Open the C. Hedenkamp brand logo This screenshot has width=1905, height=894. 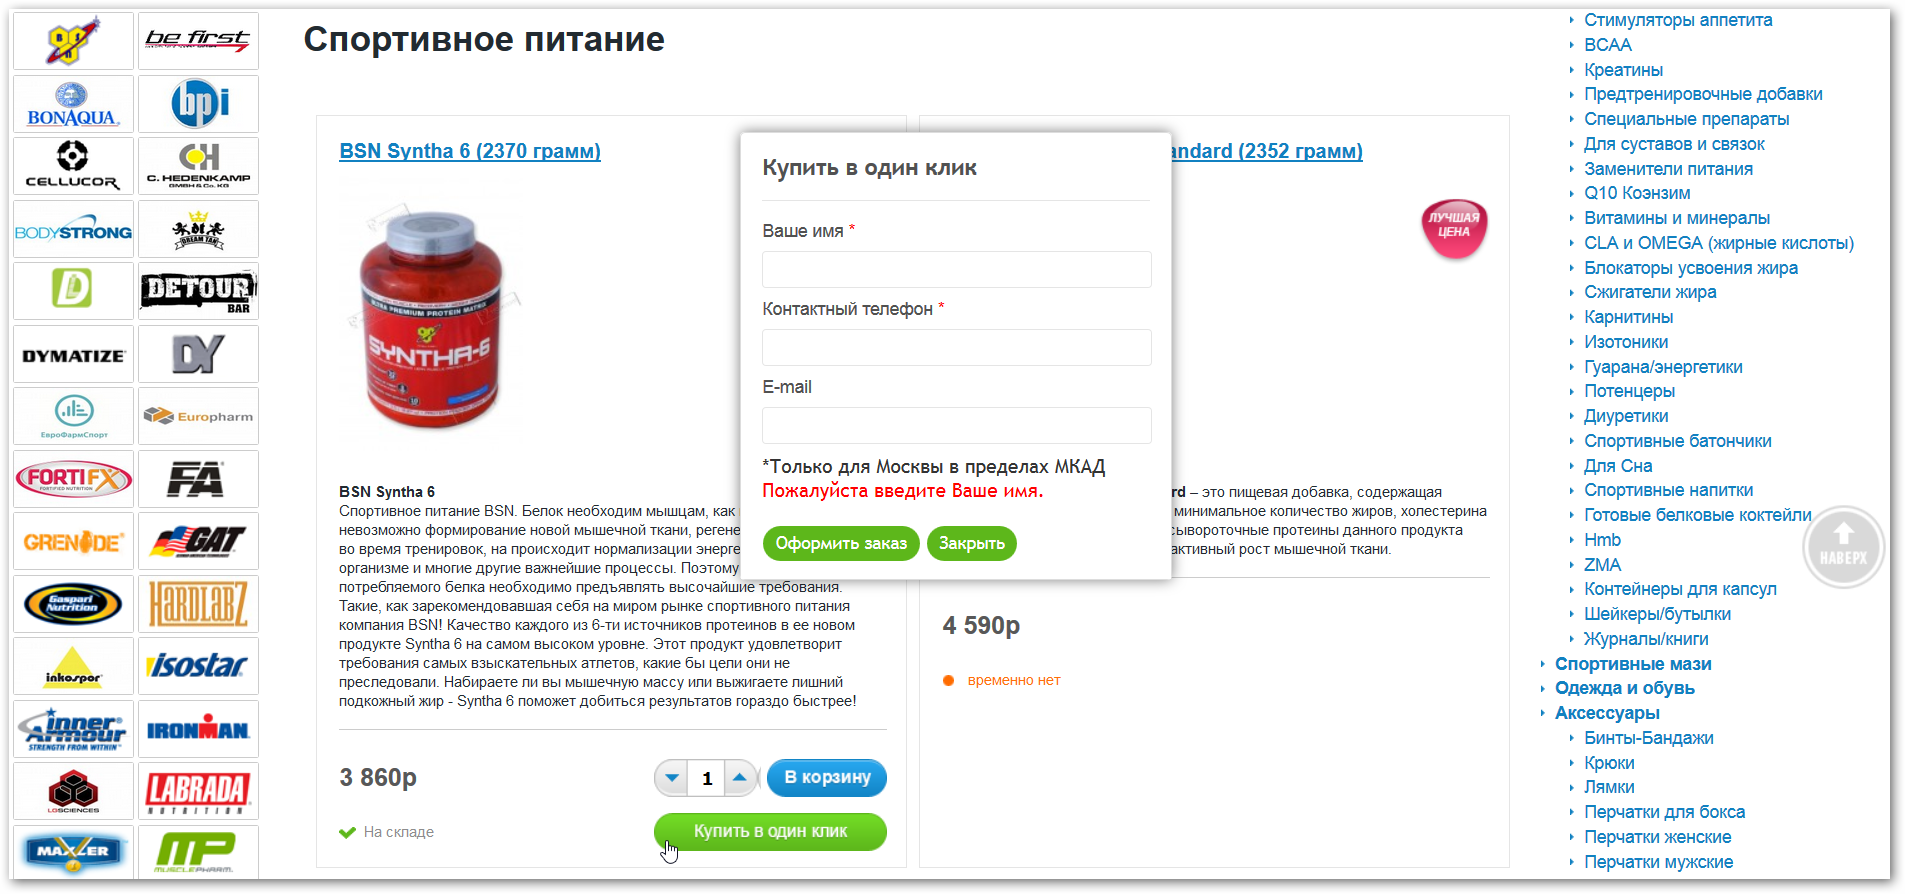click(198, 166)
